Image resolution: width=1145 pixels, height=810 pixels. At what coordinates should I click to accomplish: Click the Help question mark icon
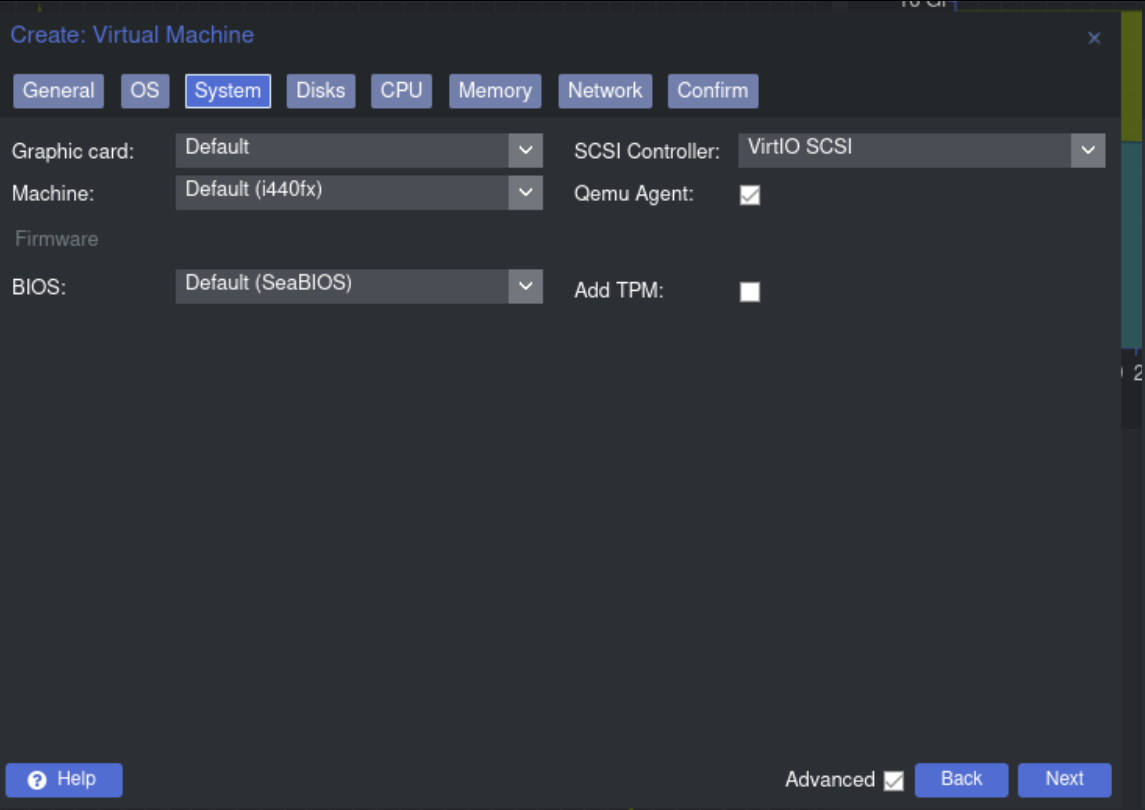coord(37,780)
